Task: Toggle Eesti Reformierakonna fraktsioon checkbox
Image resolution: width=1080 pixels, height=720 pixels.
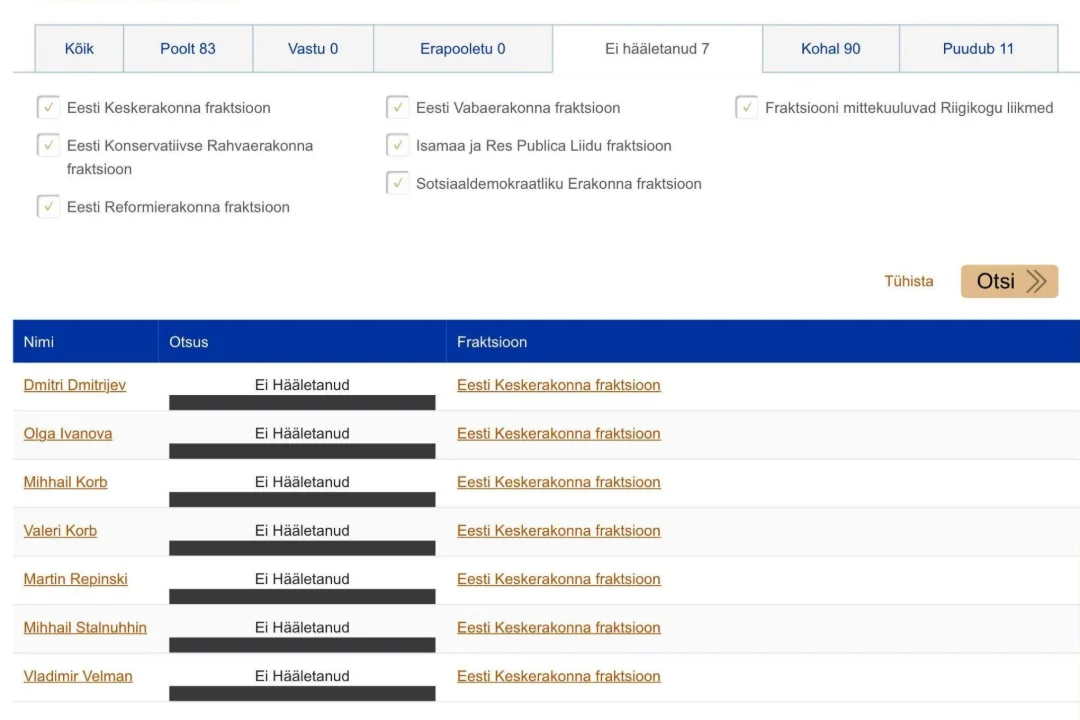Action: (x=48, y=207)
